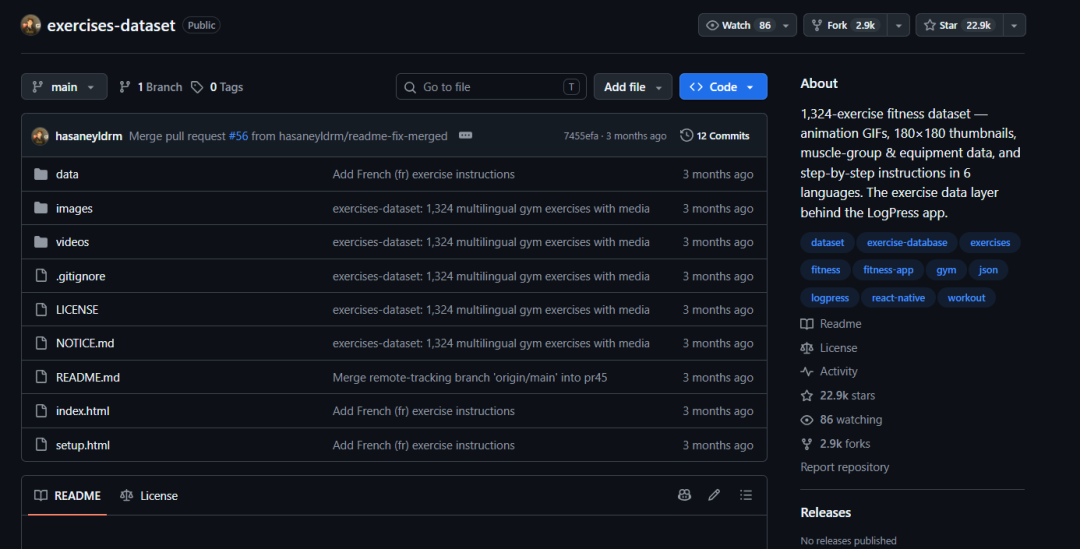Screen dimensions: 1080x549
Task: Select the fitness-app topic tag
Action: [x=888, y=270]
